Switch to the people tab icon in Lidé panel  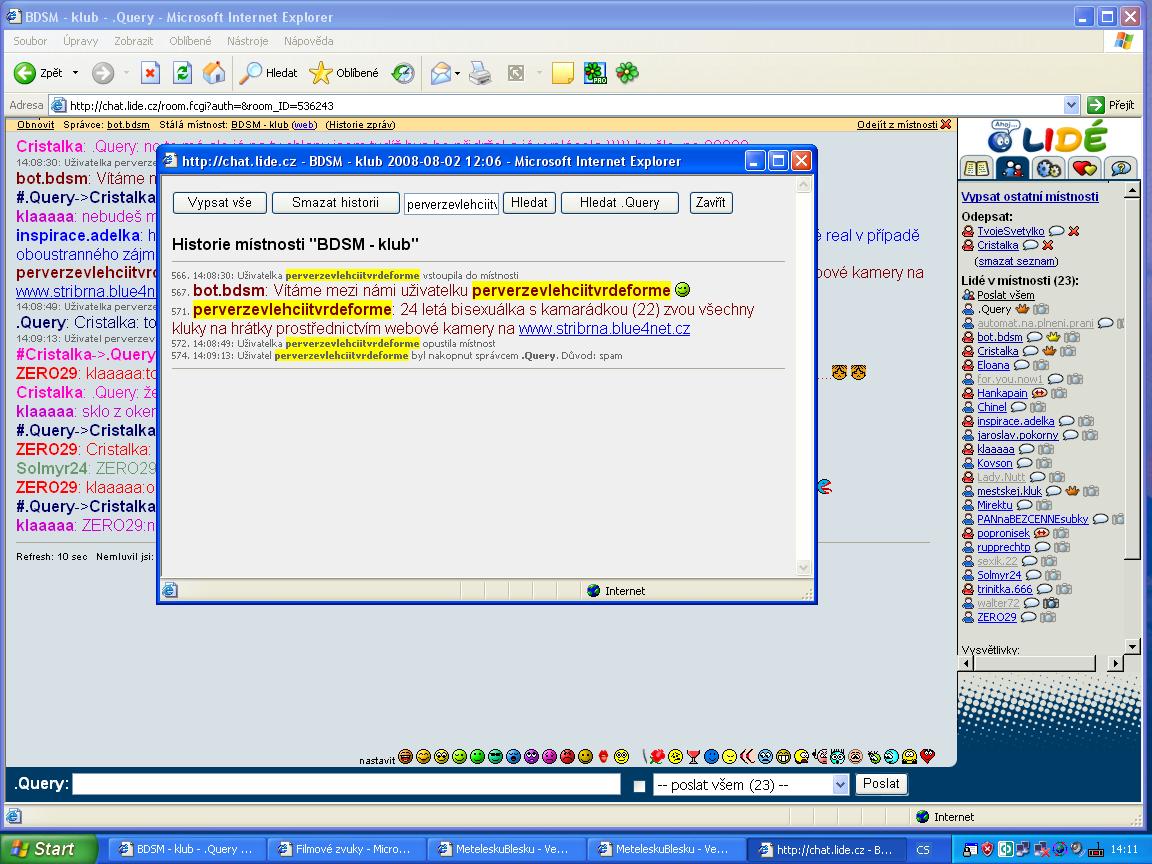tap(1012, 168)
